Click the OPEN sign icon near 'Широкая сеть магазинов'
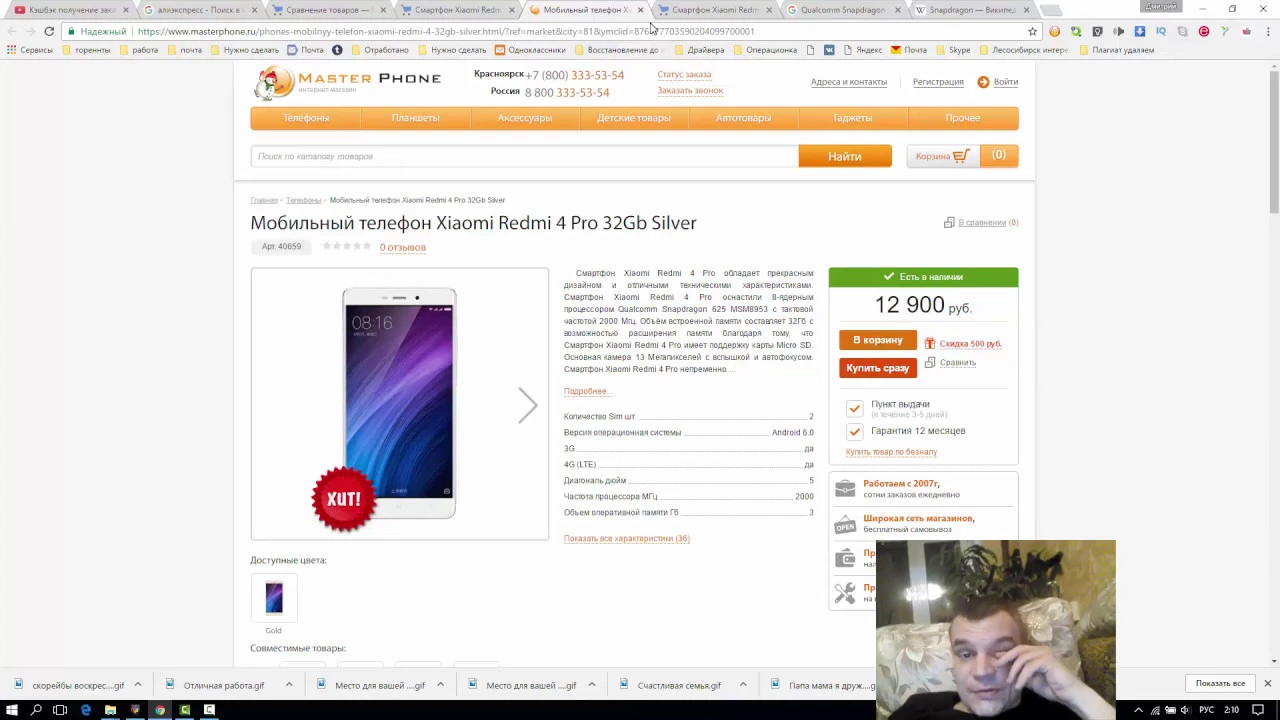The height and width of the screenshot is (720, 1280). click(845, 523)
